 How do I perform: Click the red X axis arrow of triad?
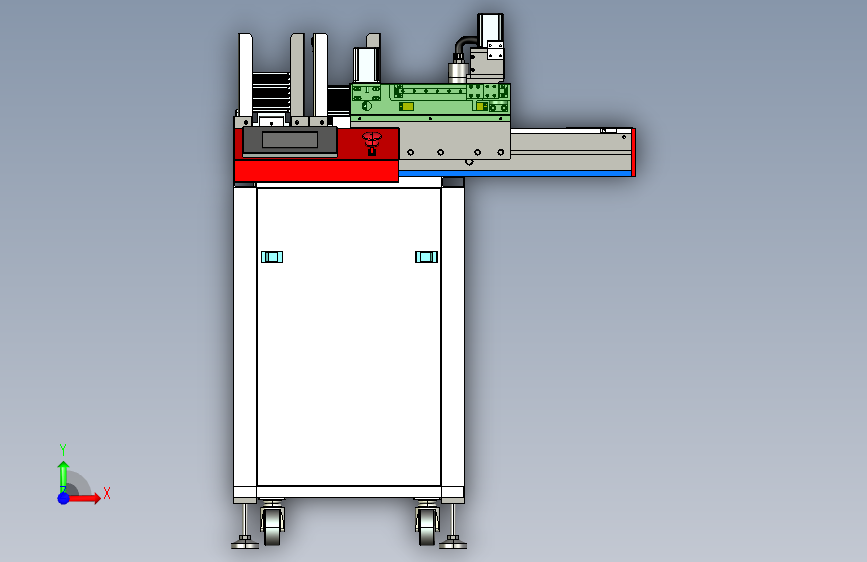pos(84,498)
